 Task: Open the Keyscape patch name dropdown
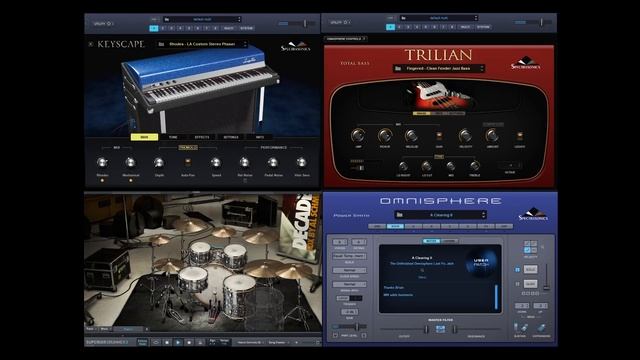pyautogui.click(x=202, y=44)
